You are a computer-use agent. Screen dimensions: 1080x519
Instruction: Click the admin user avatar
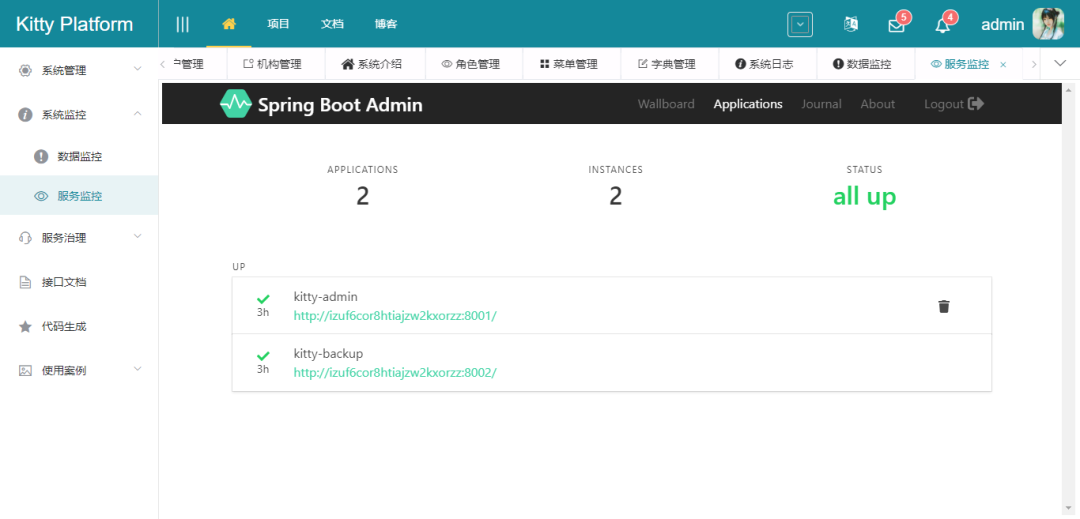point(1048,24)
